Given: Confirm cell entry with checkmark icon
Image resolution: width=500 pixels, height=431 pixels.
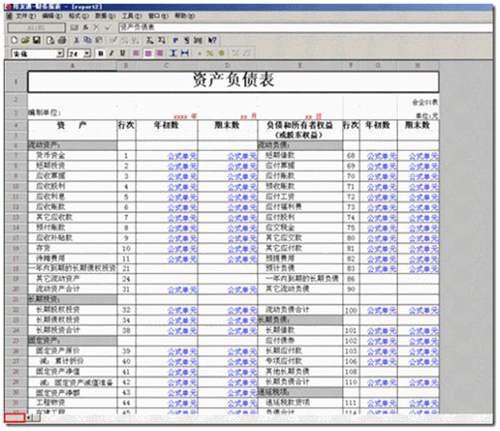Looking at the screenshot, I should 108,28.
